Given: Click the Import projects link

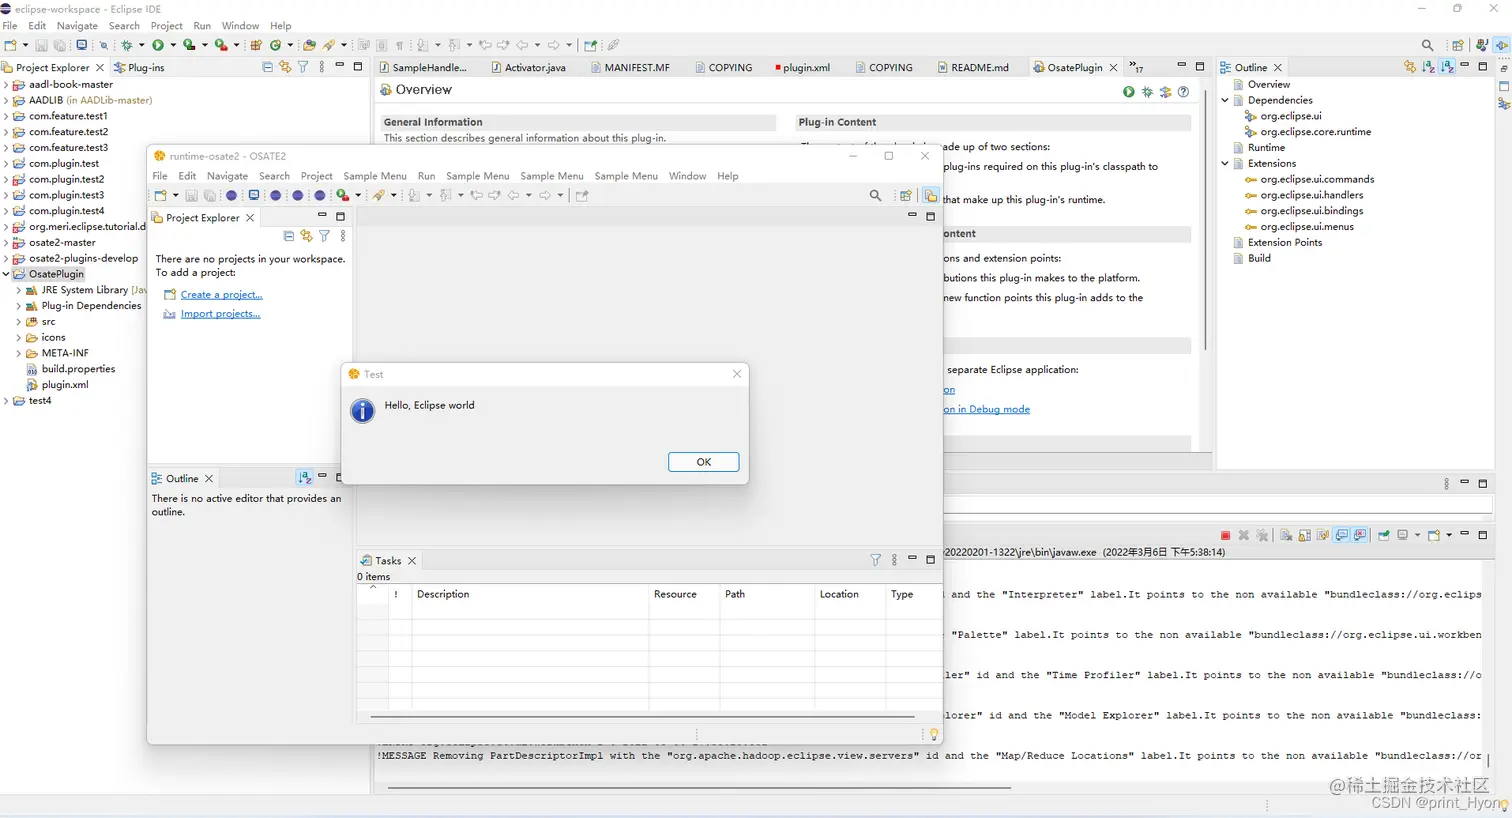Looking at the screenshot, I should (220, 314).
